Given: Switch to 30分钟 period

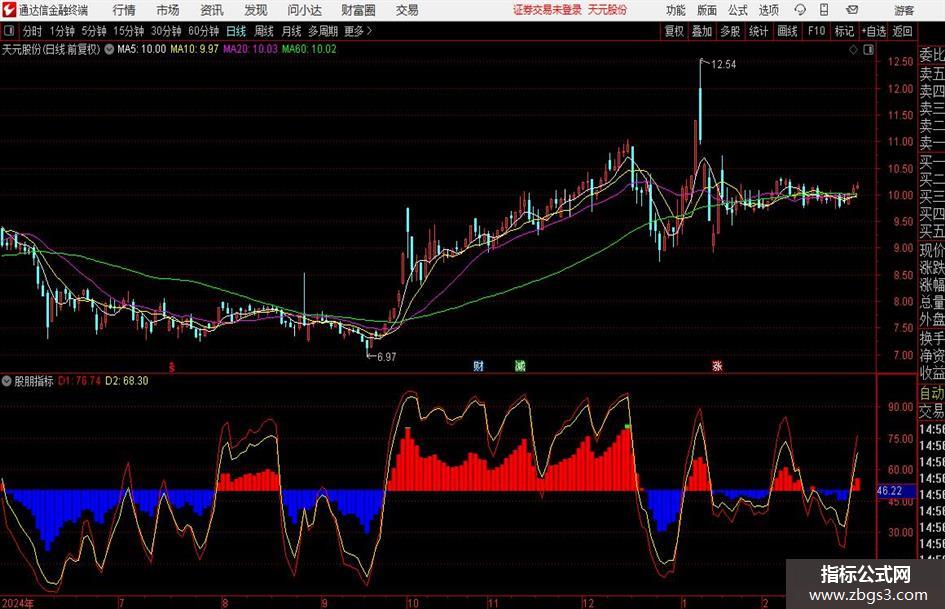Looking at the screenshot, I should click(x=166, y=31).
